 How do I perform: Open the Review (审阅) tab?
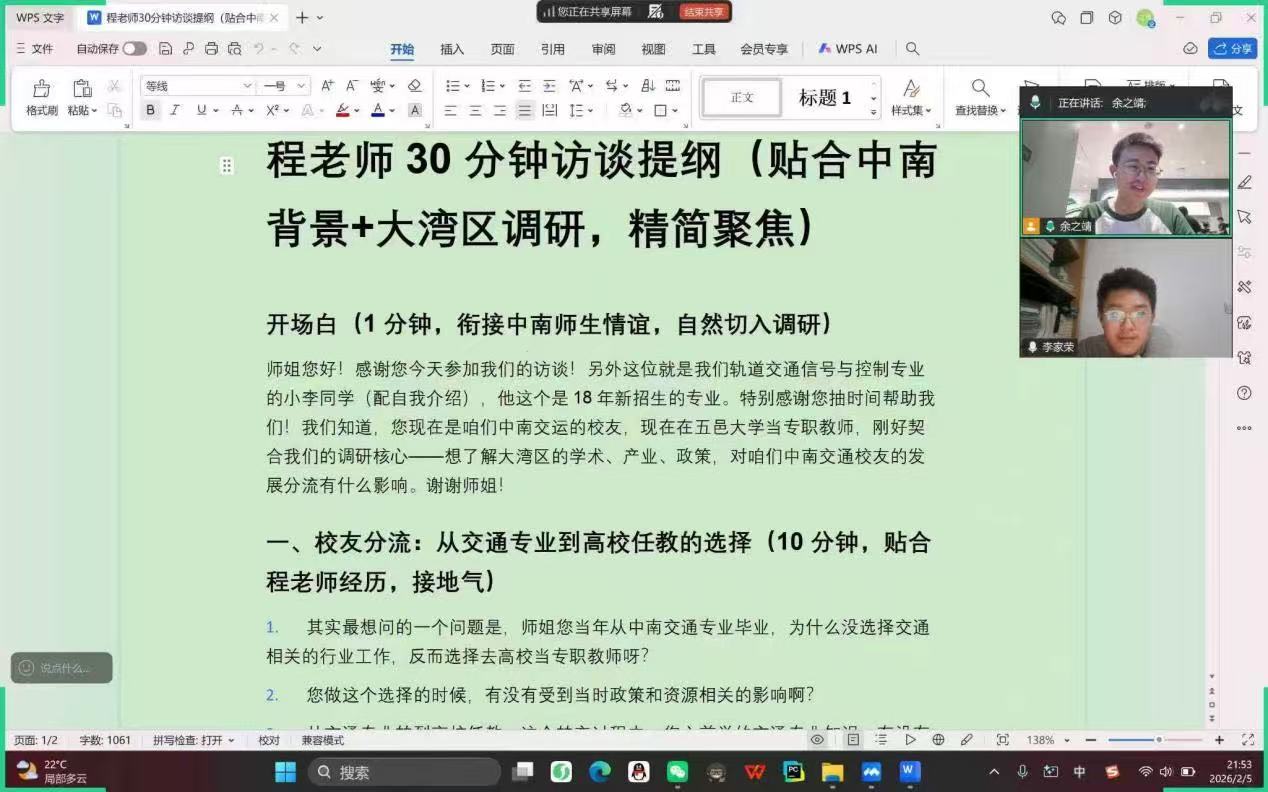point(603,49)
